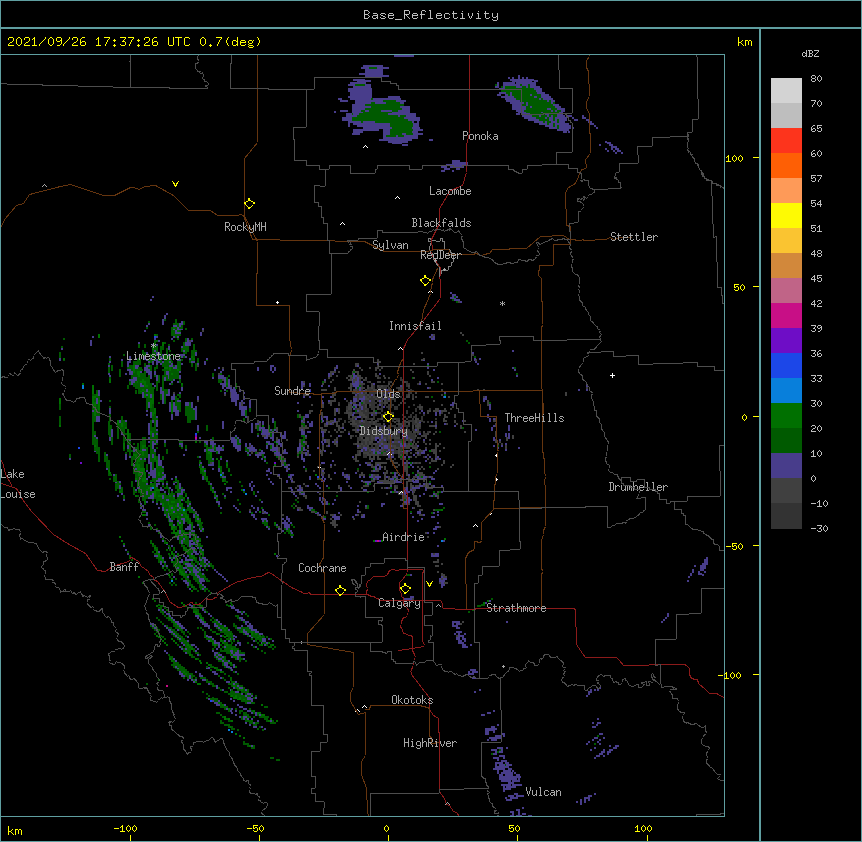This screenshot has height=842, width=862.
Task: Pick the slate-purple 10-0 dBZ legend swatch
Action: (786, 466)
